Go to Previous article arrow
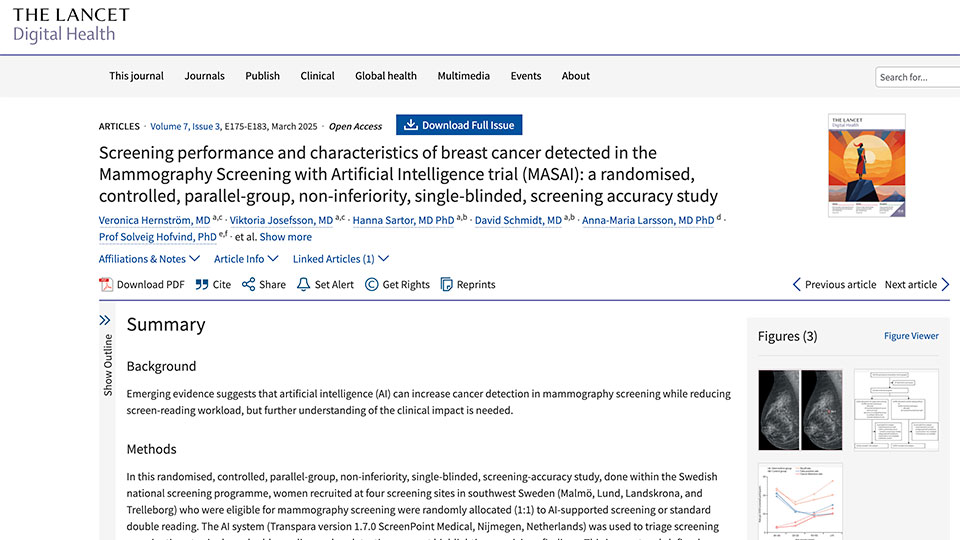Screen dimensions: 960x540 (797, 285)
